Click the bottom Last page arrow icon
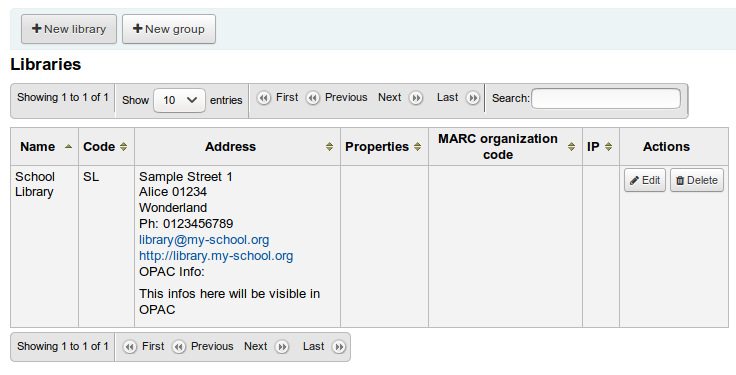 pyautogui.click(x=338, y=347)
